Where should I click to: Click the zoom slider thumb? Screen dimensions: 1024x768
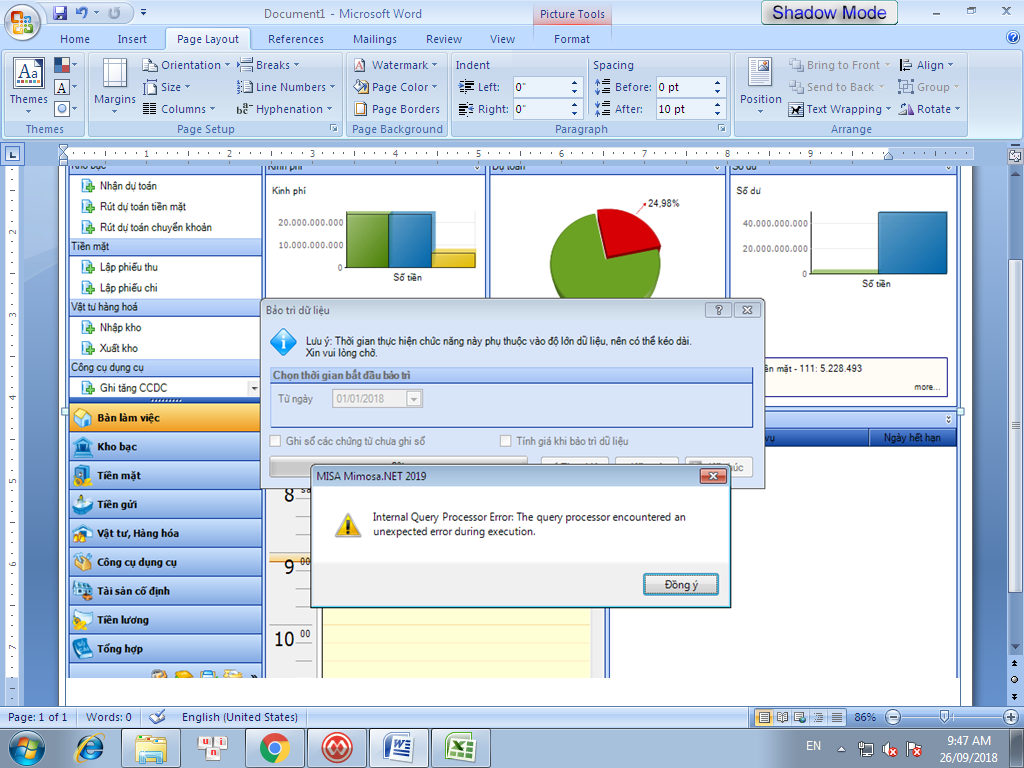[x=944, y=717]
